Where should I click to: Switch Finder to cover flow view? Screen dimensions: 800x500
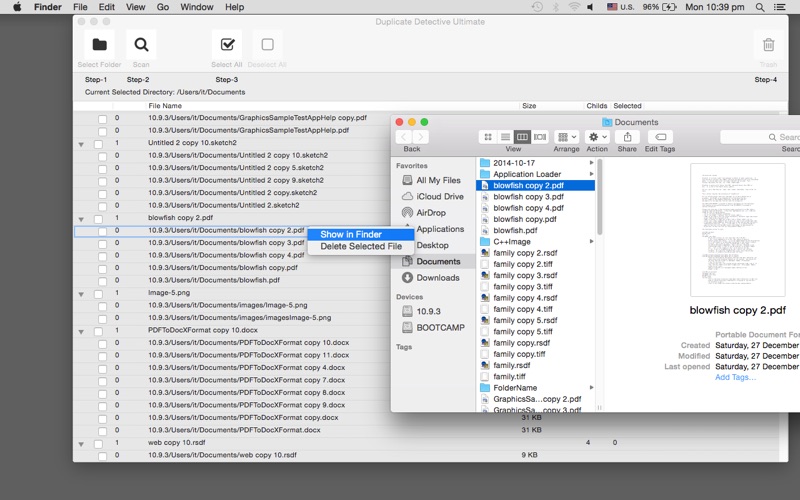coord(540,137)
